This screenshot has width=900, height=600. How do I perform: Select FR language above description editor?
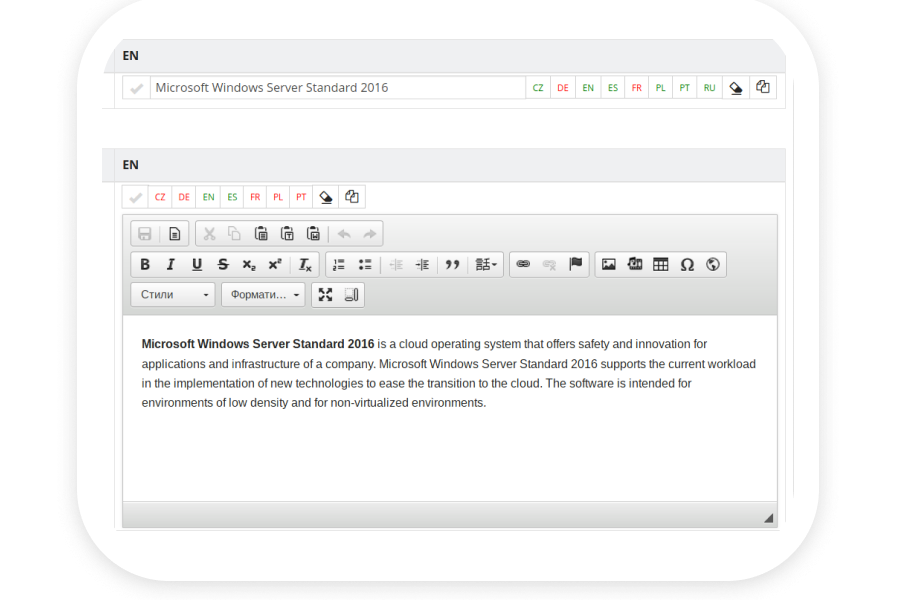point(255,197)
